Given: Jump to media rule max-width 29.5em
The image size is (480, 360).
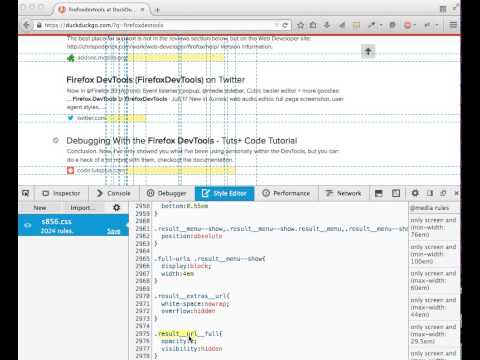Looking at the screenshot, I should click(433, 334).
